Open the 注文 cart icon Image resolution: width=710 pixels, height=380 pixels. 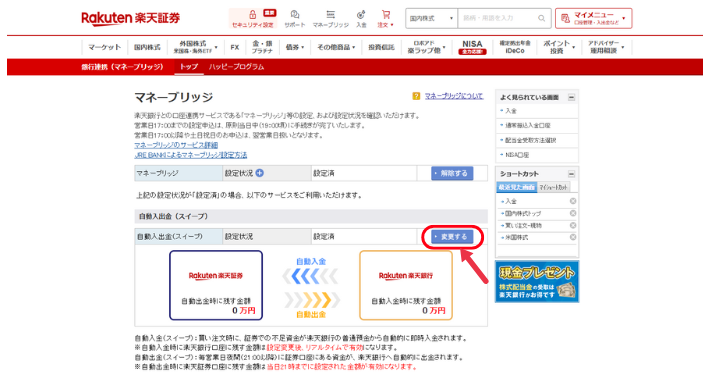tap(386, 14)
